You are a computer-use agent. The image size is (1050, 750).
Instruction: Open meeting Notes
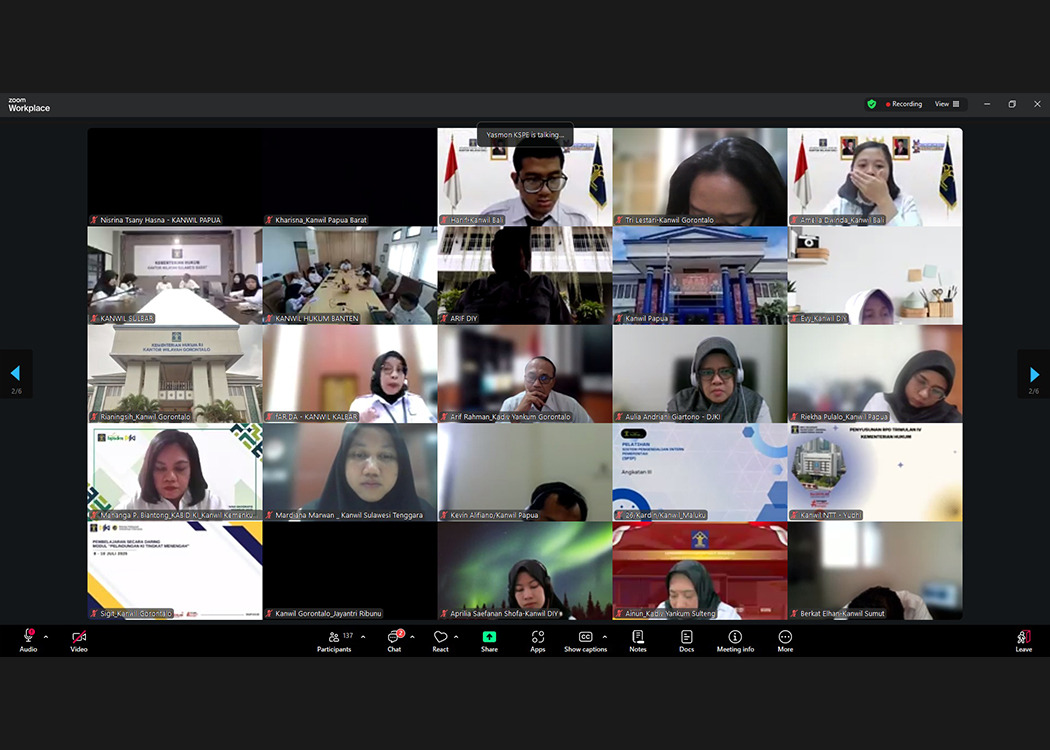638,640
